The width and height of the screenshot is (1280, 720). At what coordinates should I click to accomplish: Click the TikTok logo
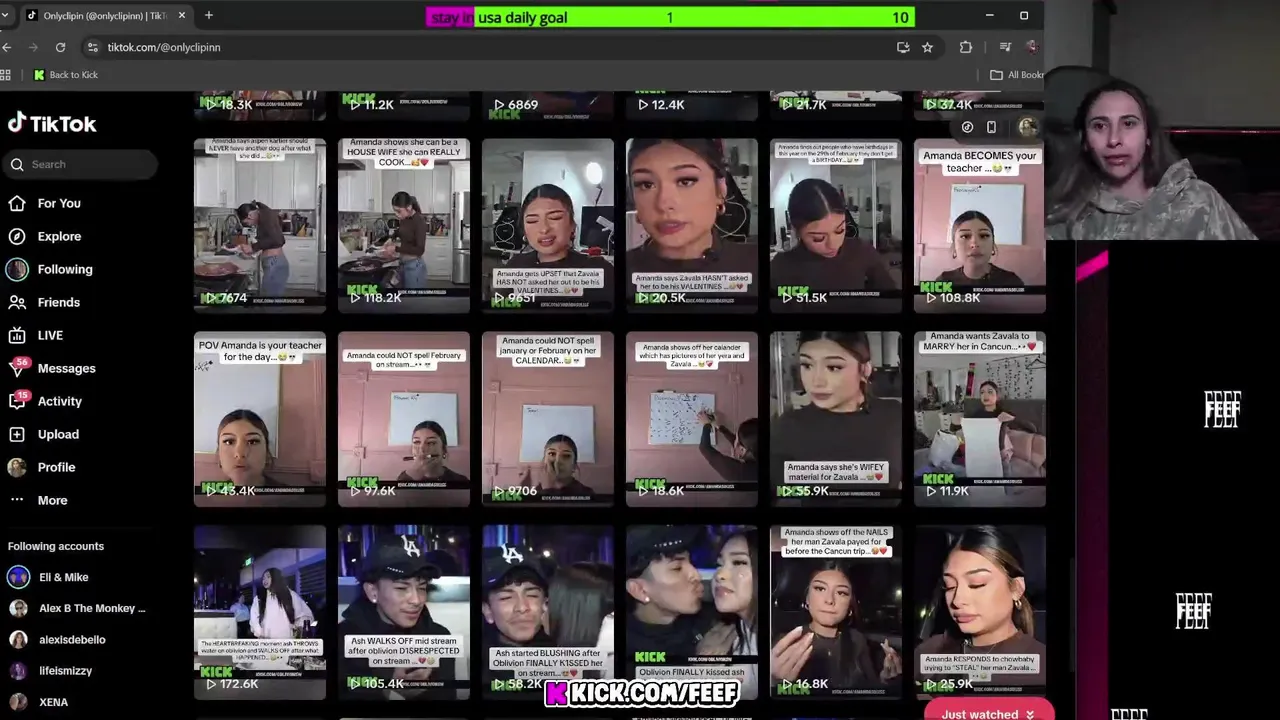[x=52, y=124]
